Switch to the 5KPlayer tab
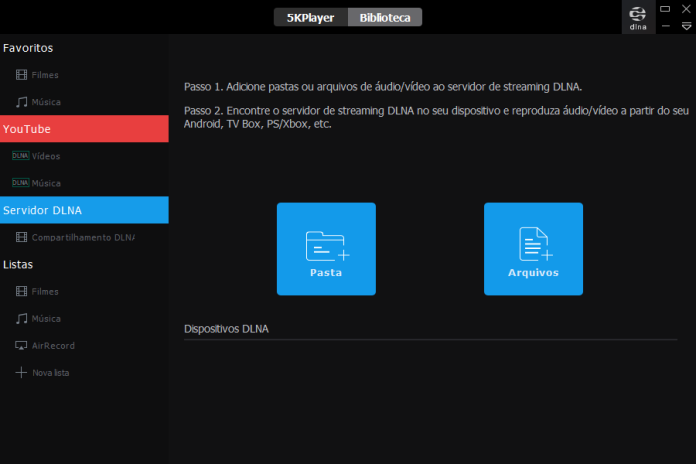Image resolution: width=696 pixels, height=464 pixels. click(311, 18)
